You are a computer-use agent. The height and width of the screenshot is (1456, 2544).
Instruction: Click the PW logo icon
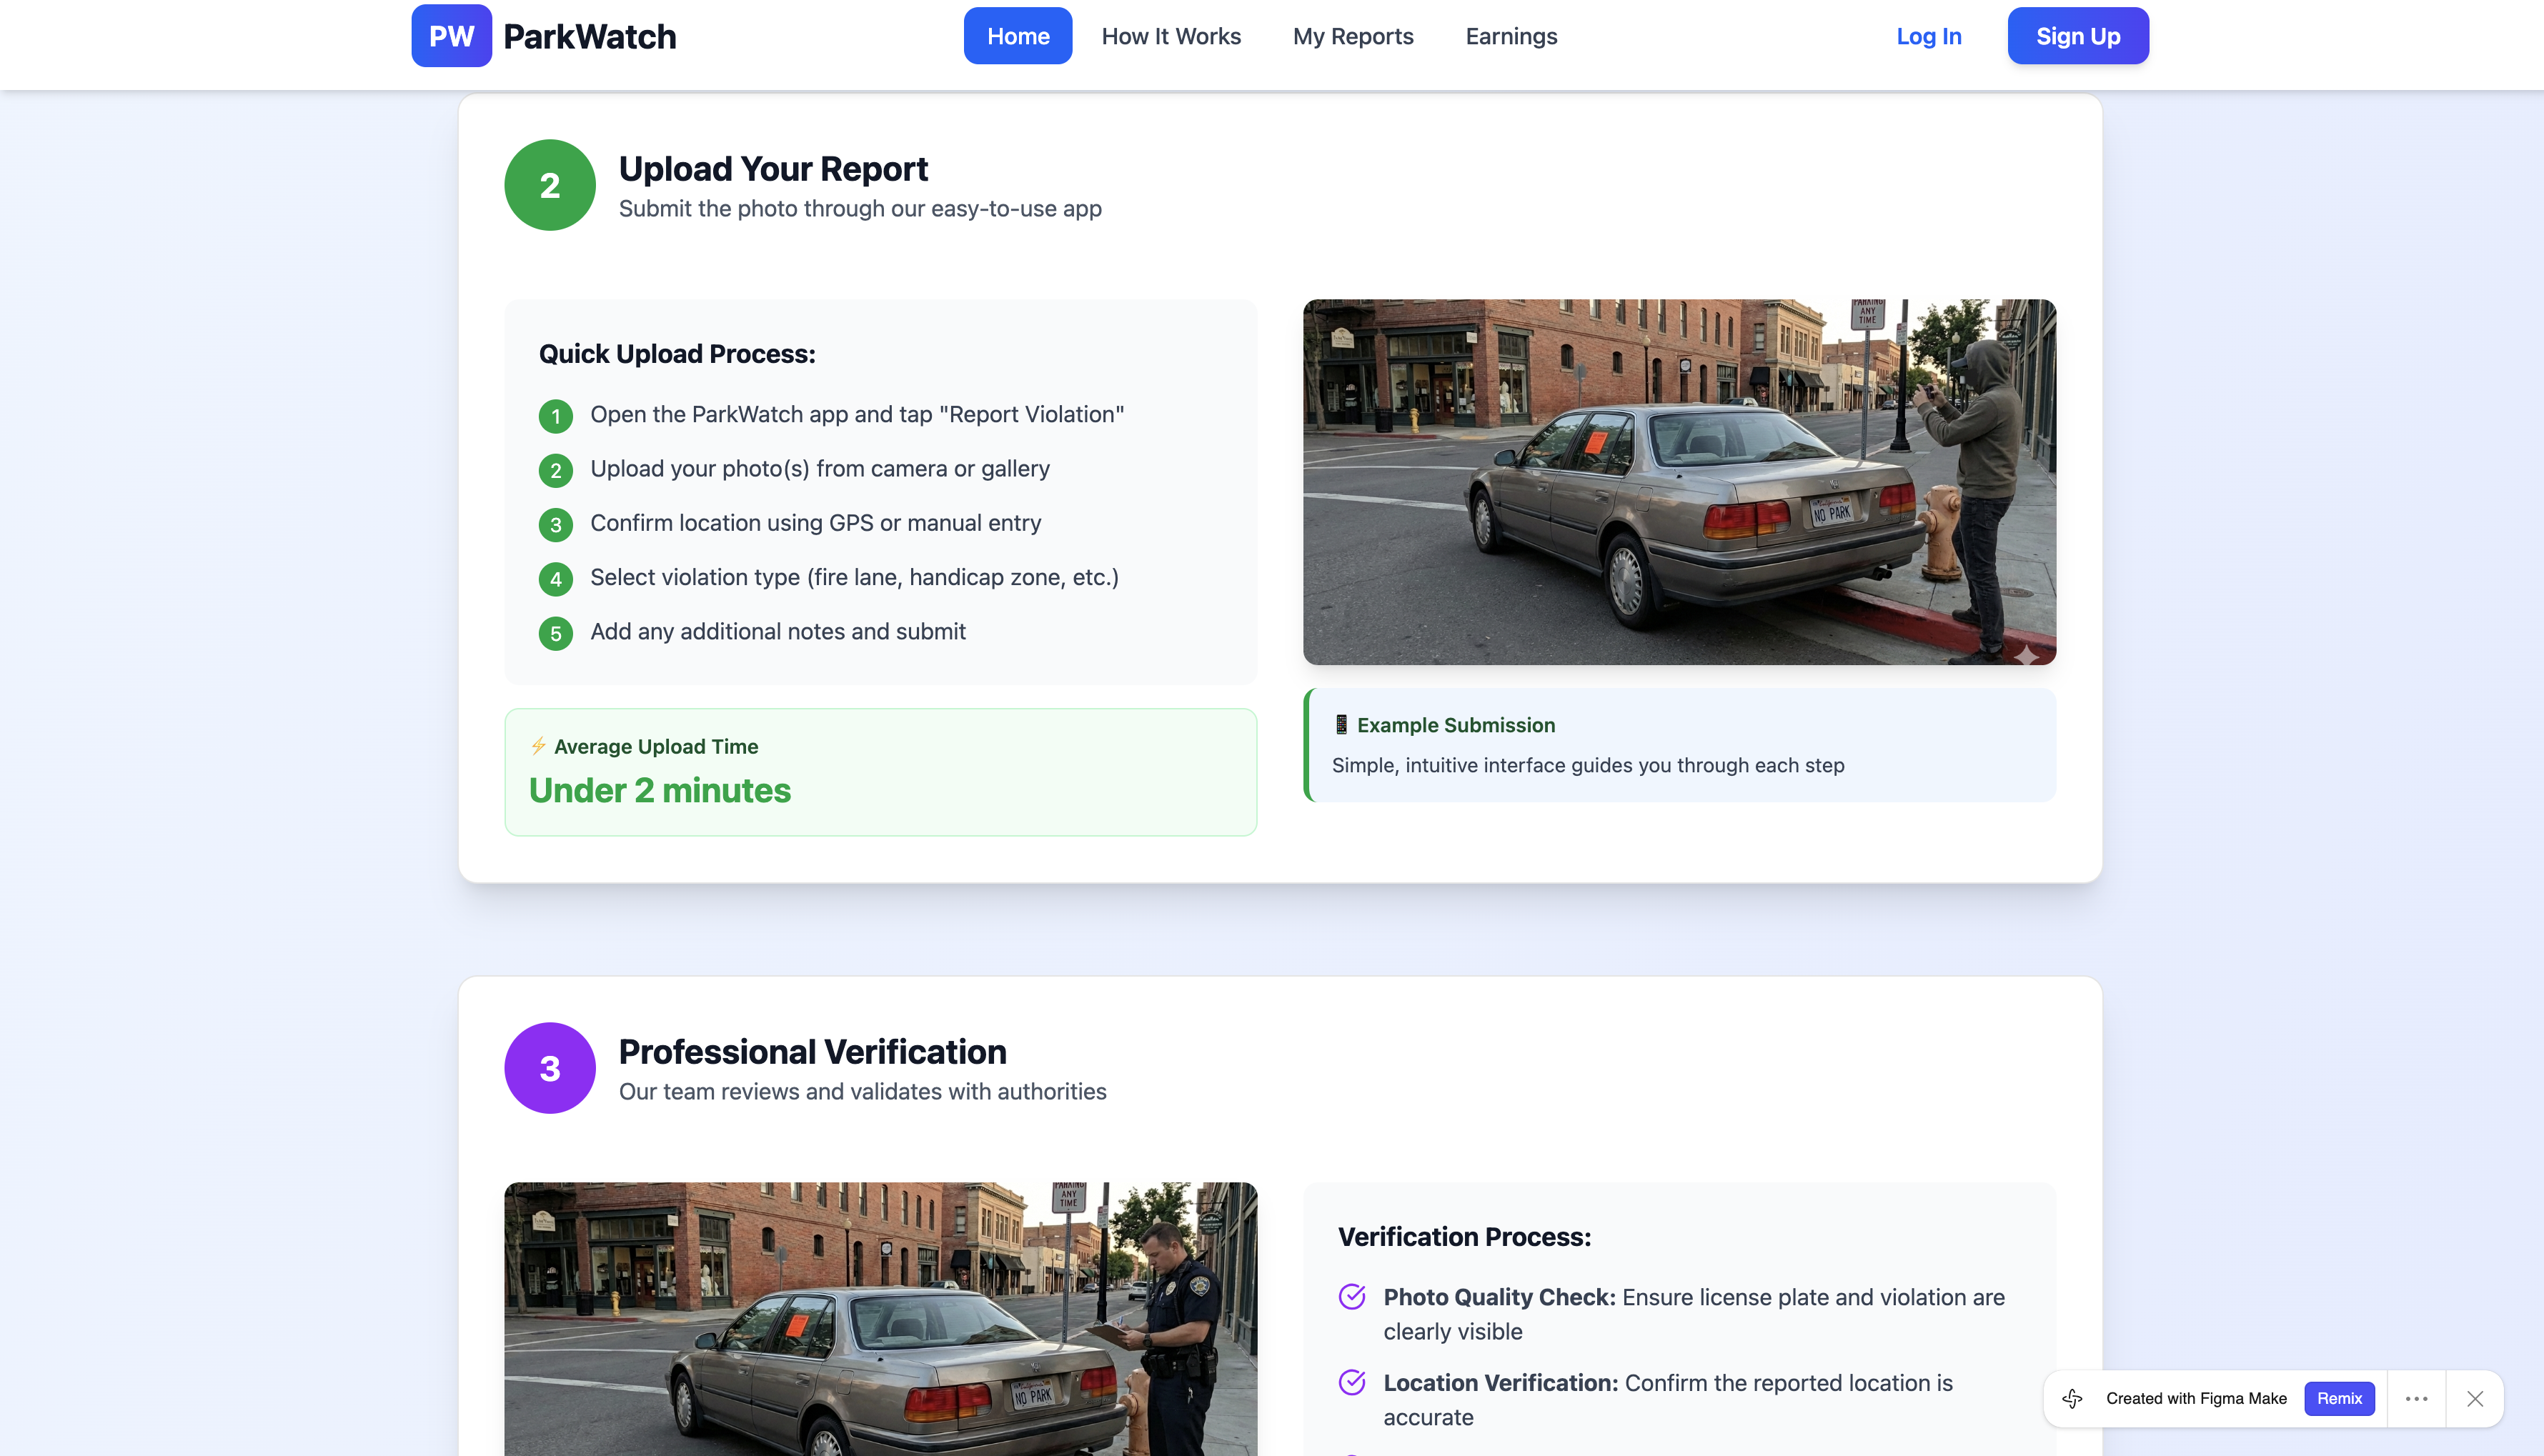(451, 36)
